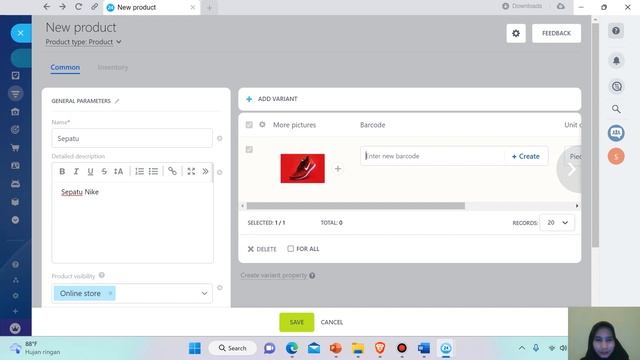Screen dimensions: 640x360
Task: Open Downloads in the title bar
Action: coord(522,6)
